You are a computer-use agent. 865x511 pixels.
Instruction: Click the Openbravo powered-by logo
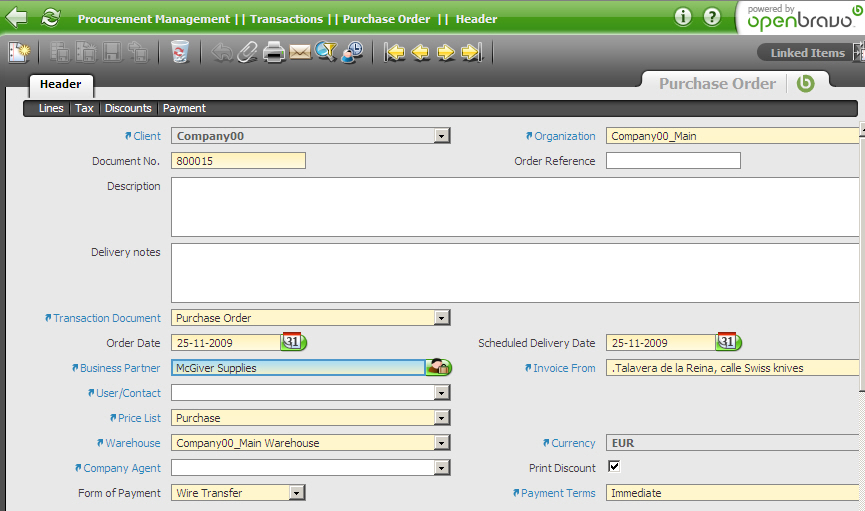[802, 17]
